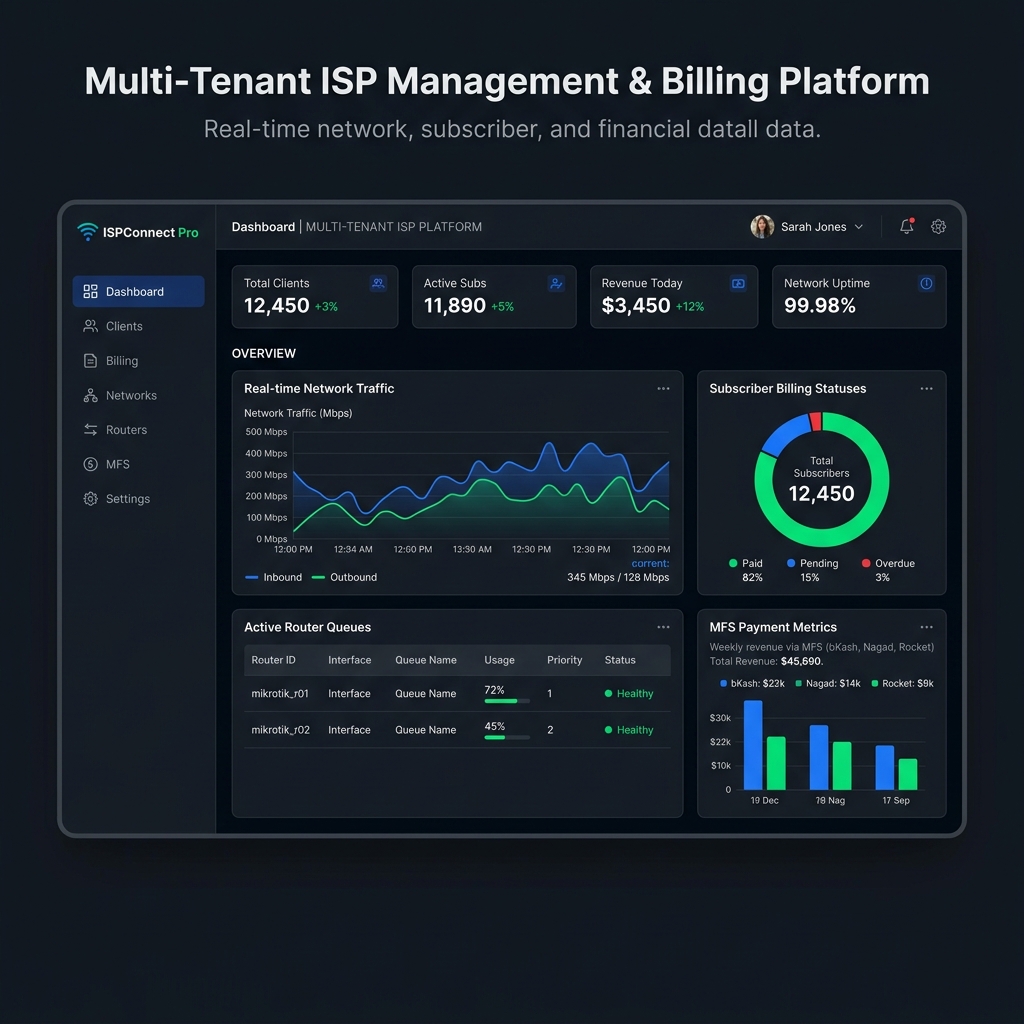1024x1024 pixels.
Task: Click the Active Subs 11,890 value
Action: [455, 305]
